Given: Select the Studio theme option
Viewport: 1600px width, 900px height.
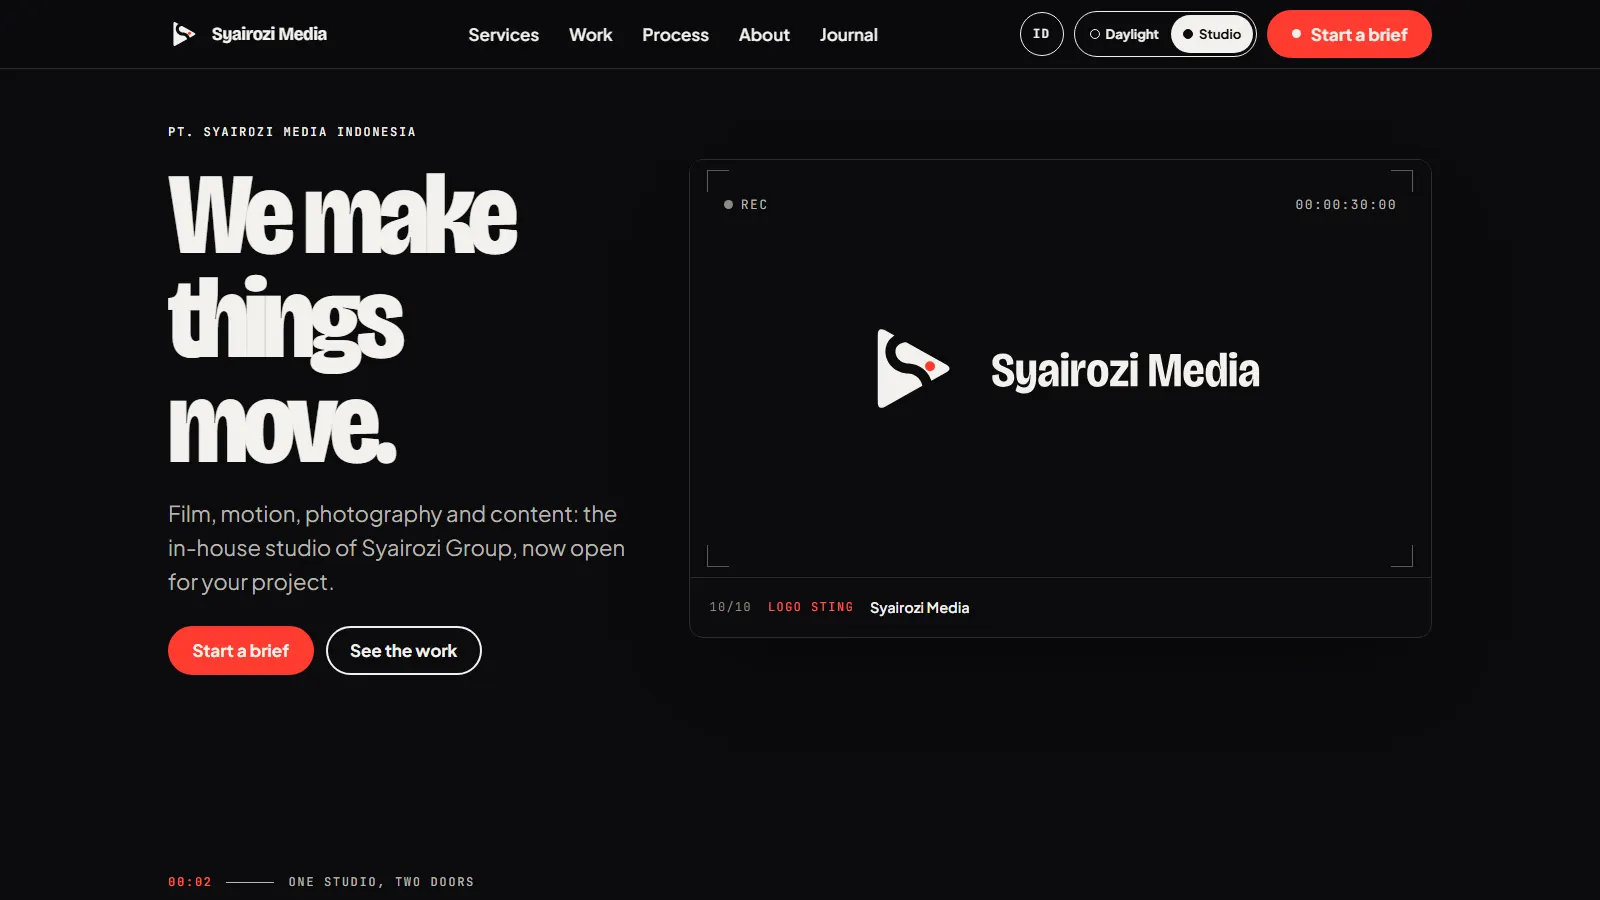Looking at the screenshot, I should point(1212,34).
